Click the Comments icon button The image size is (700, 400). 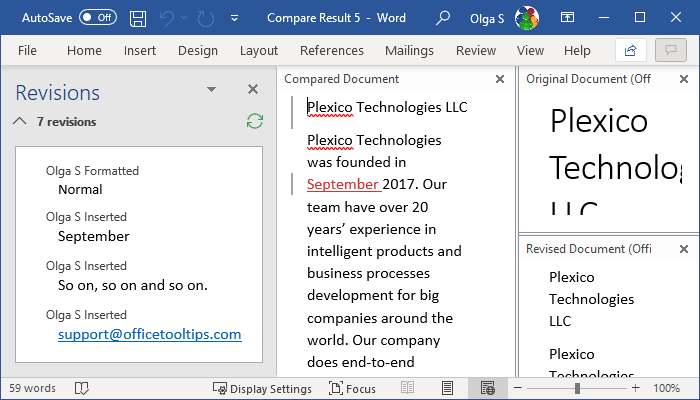pos(671,50)
